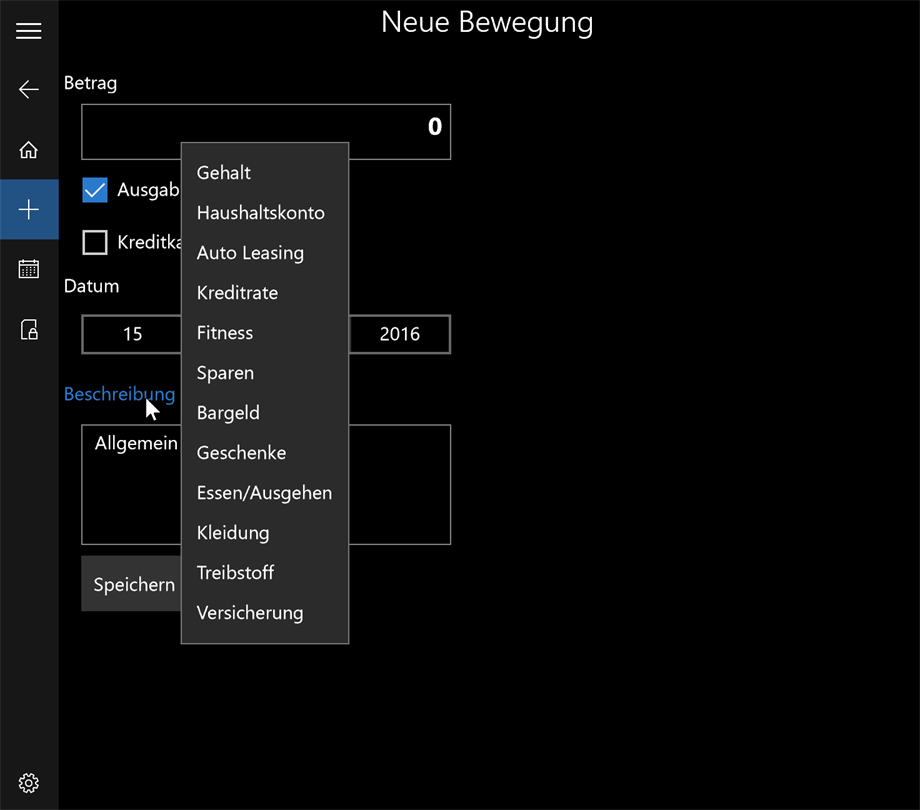Go back with the arrow icon
Viewport: 920px width, 810px height.
pyautogui.click(x=29, y=89)
